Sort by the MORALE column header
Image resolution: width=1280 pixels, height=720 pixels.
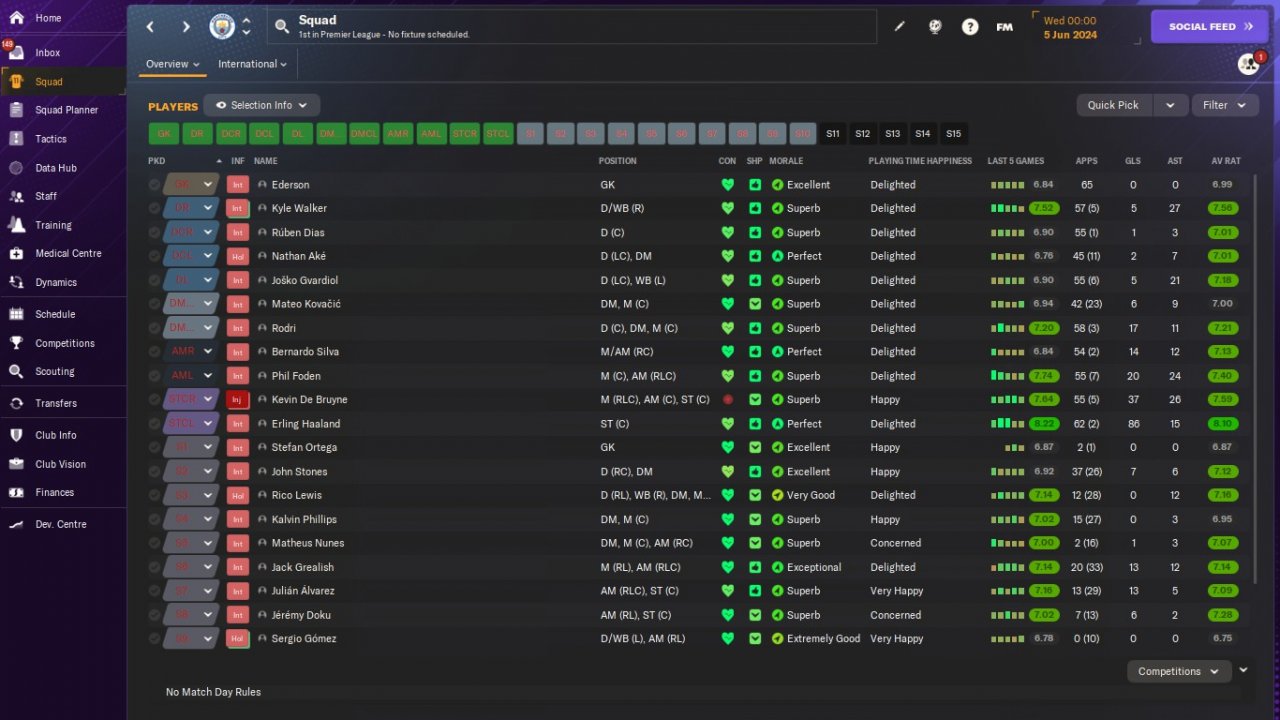(786, 161)
